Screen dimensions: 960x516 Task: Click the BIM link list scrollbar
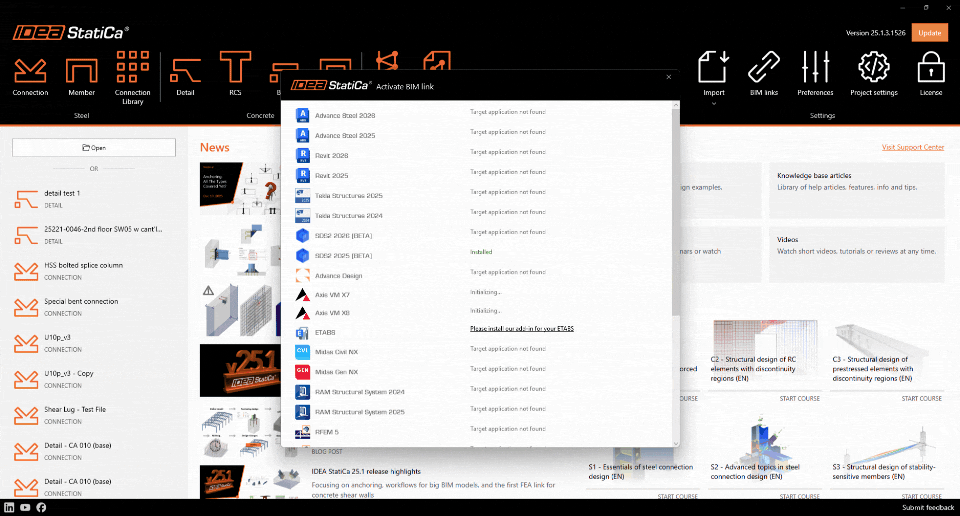coord(676,211)
